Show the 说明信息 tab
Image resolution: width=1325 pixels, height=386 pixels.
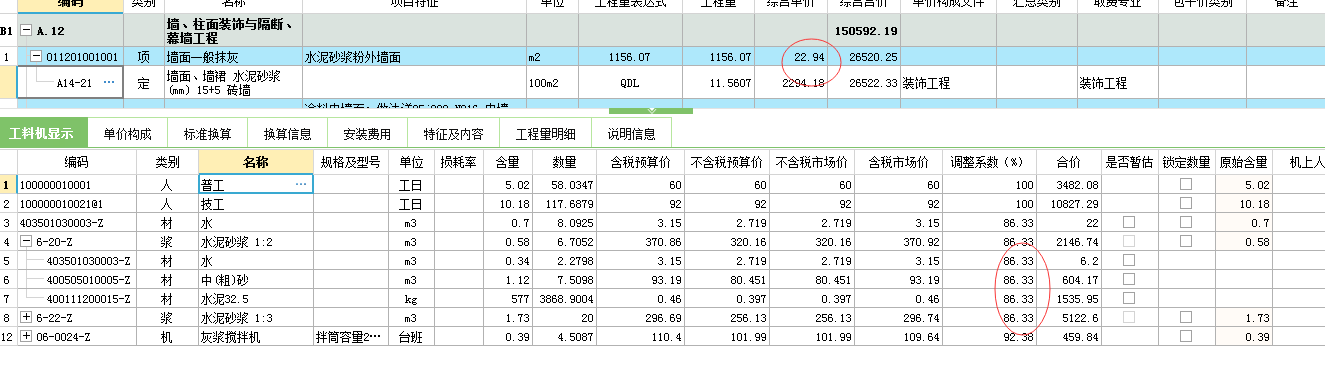coord(631,133)
